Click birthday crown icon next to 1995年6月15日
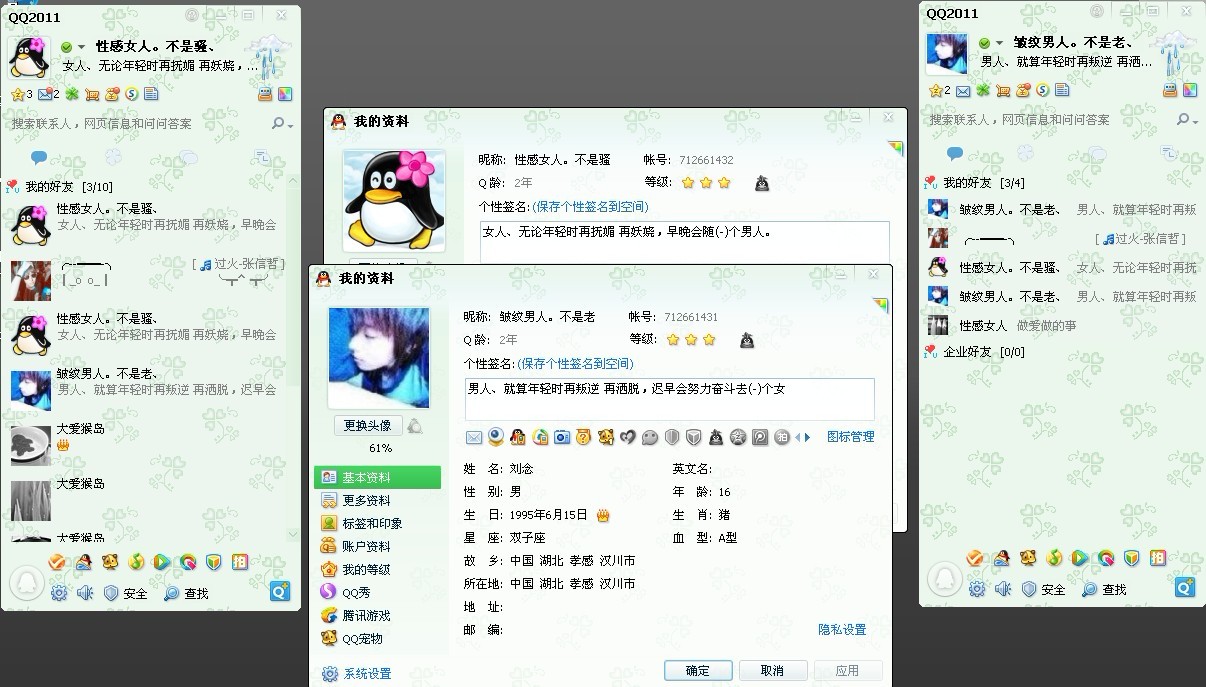The image size is (1206, 687). (603, 515)
